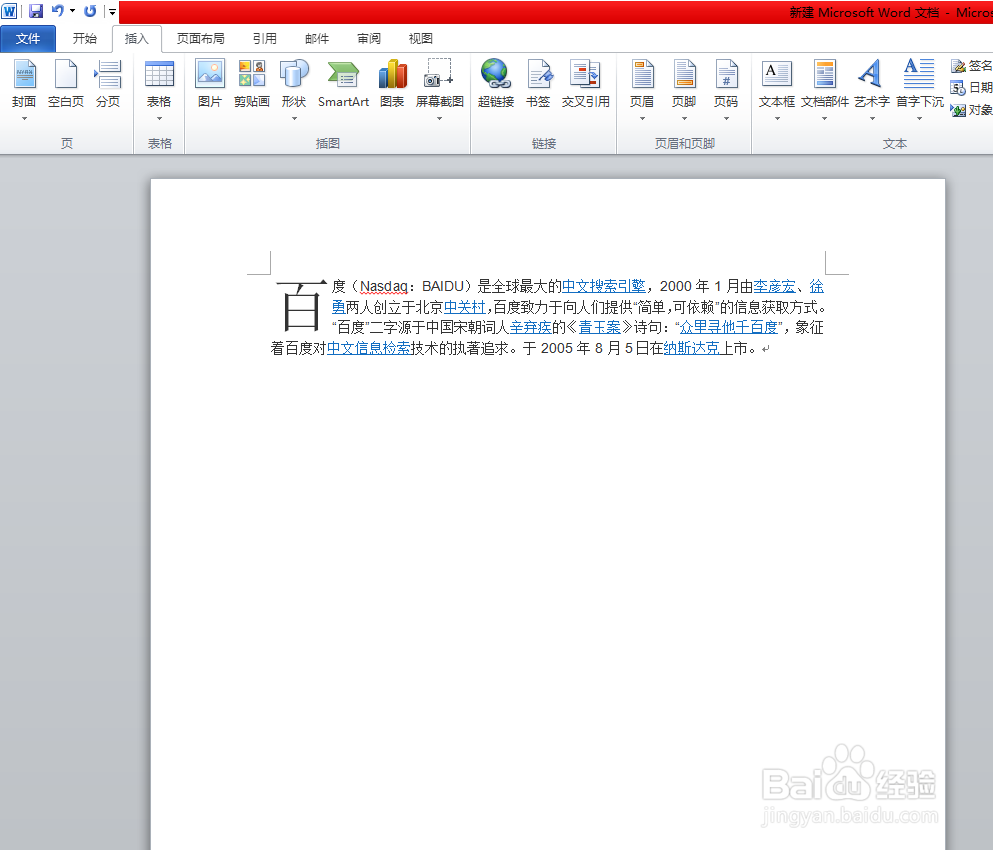Insert a SmartArt graphic

pyautogui.click(x=343, y=83)
